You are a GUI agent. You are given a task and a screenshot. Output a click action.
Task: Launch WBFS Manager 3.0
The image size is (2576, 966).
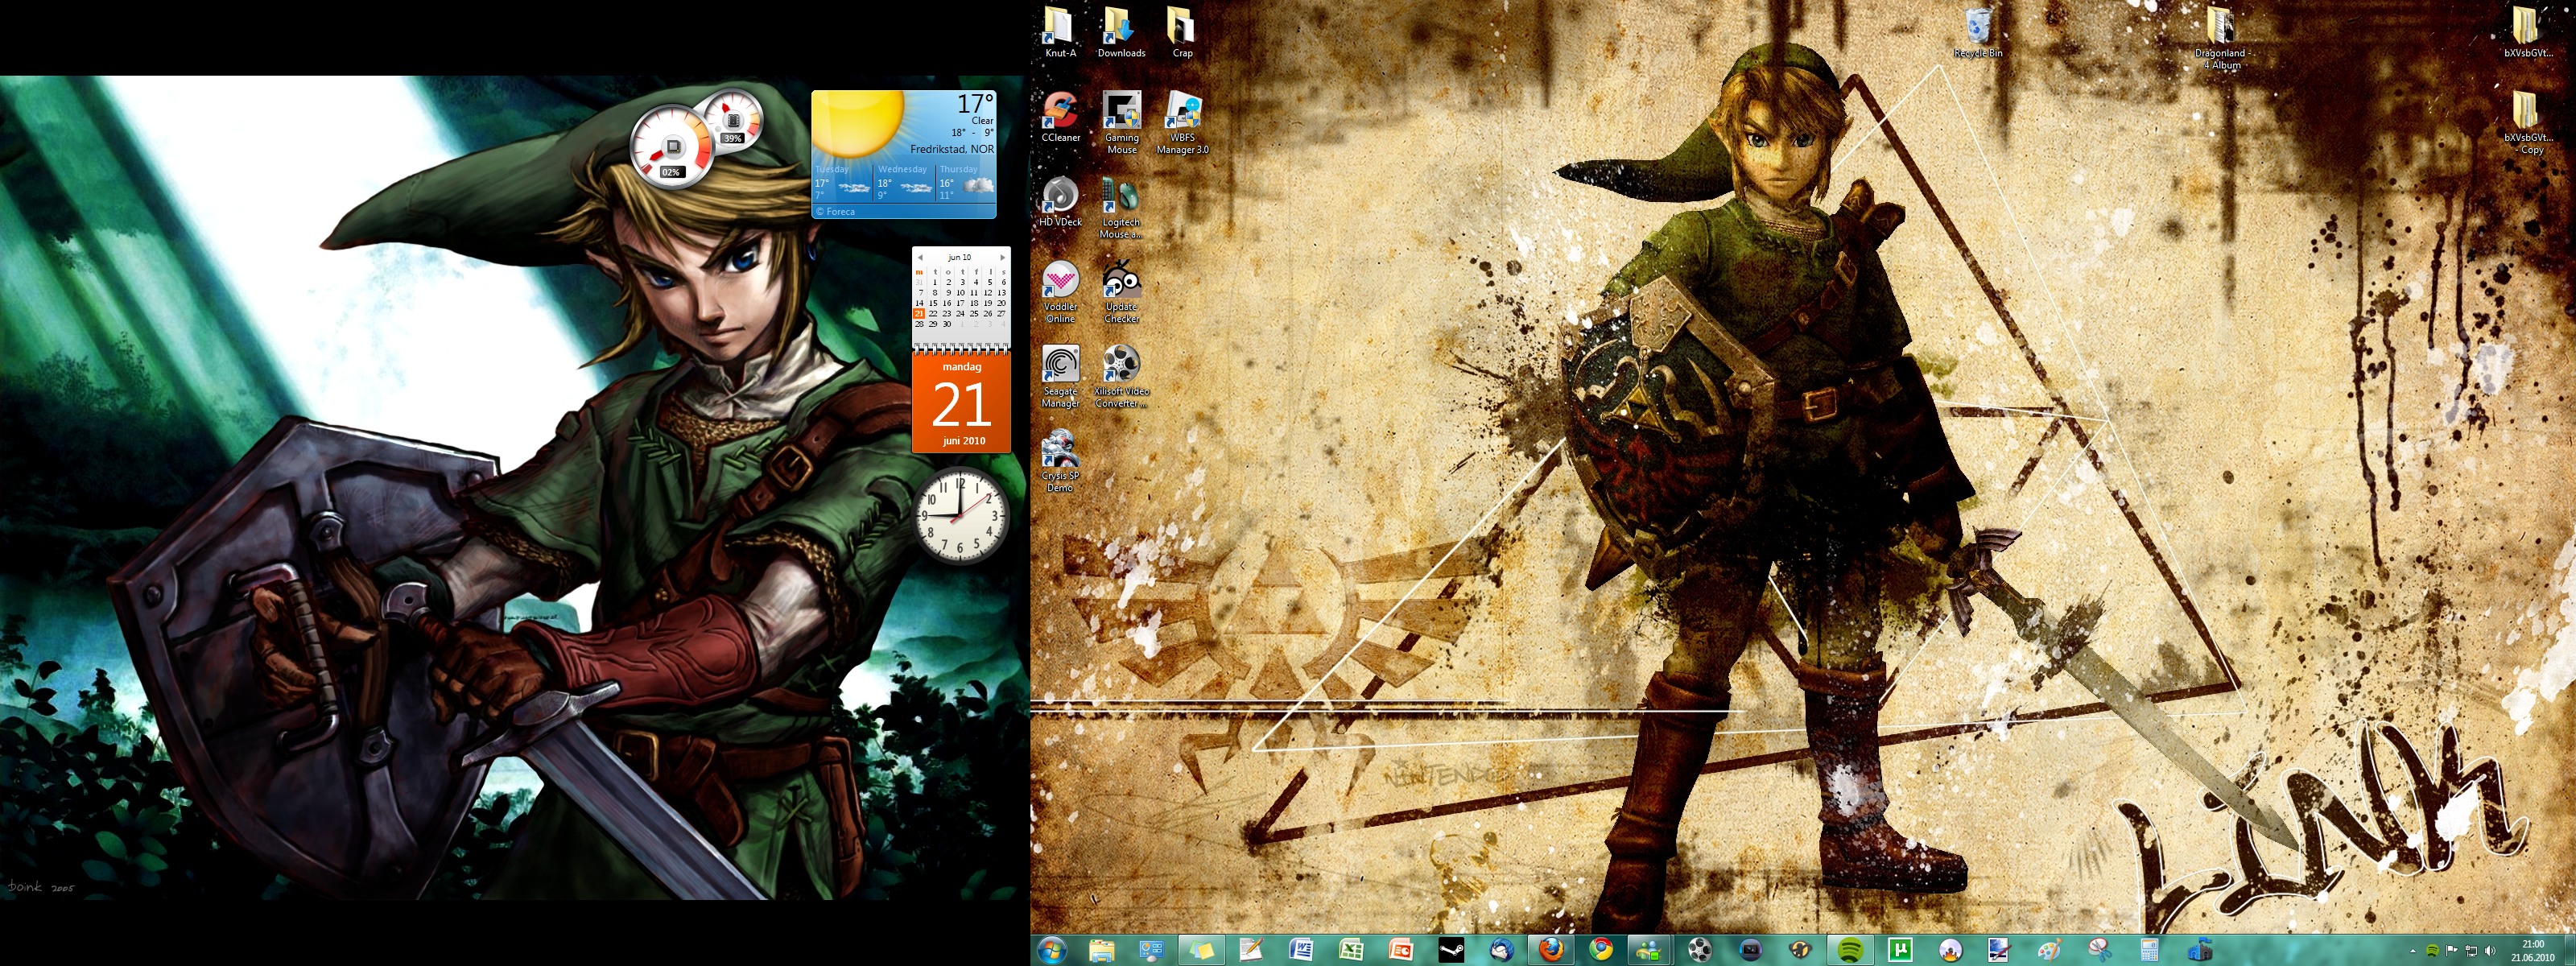(x=1182, y=123)
